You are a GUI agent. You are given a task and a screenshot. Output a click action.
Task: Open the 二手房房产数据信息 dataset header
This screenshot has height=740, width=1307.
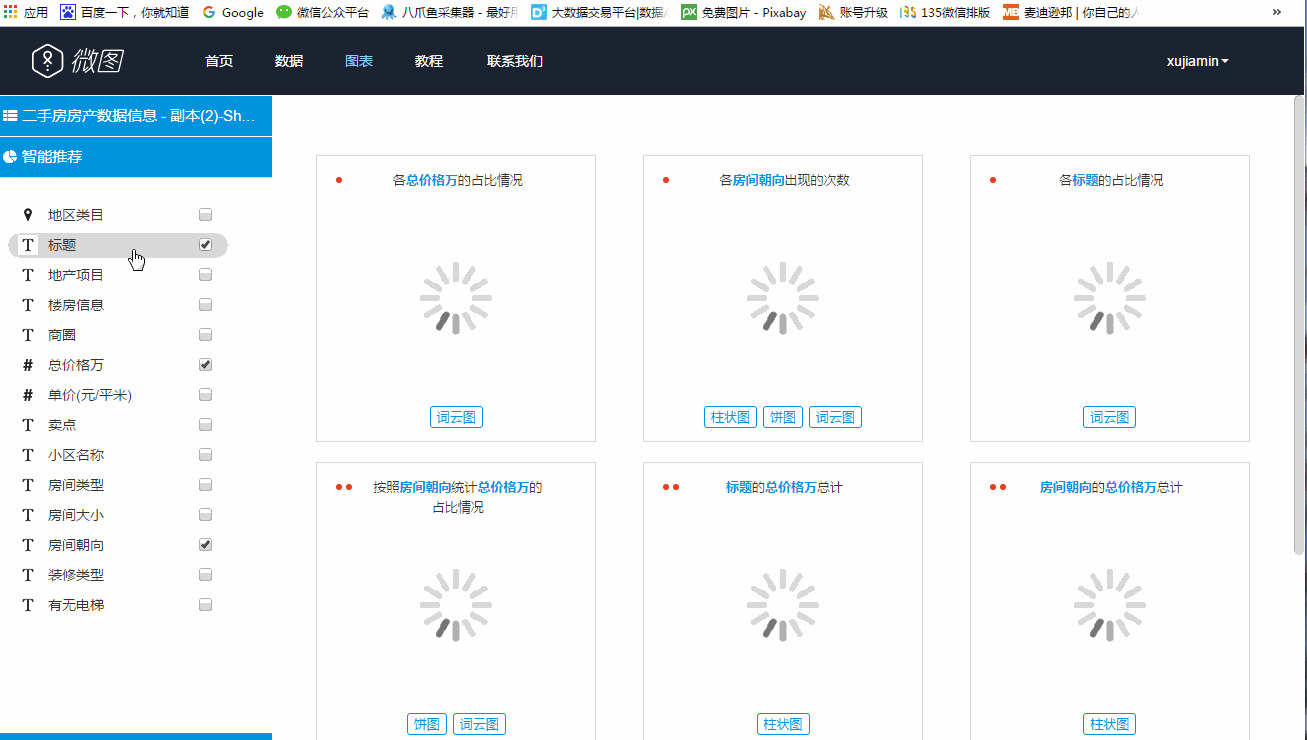pyautogui.click(x=136, y=115)
